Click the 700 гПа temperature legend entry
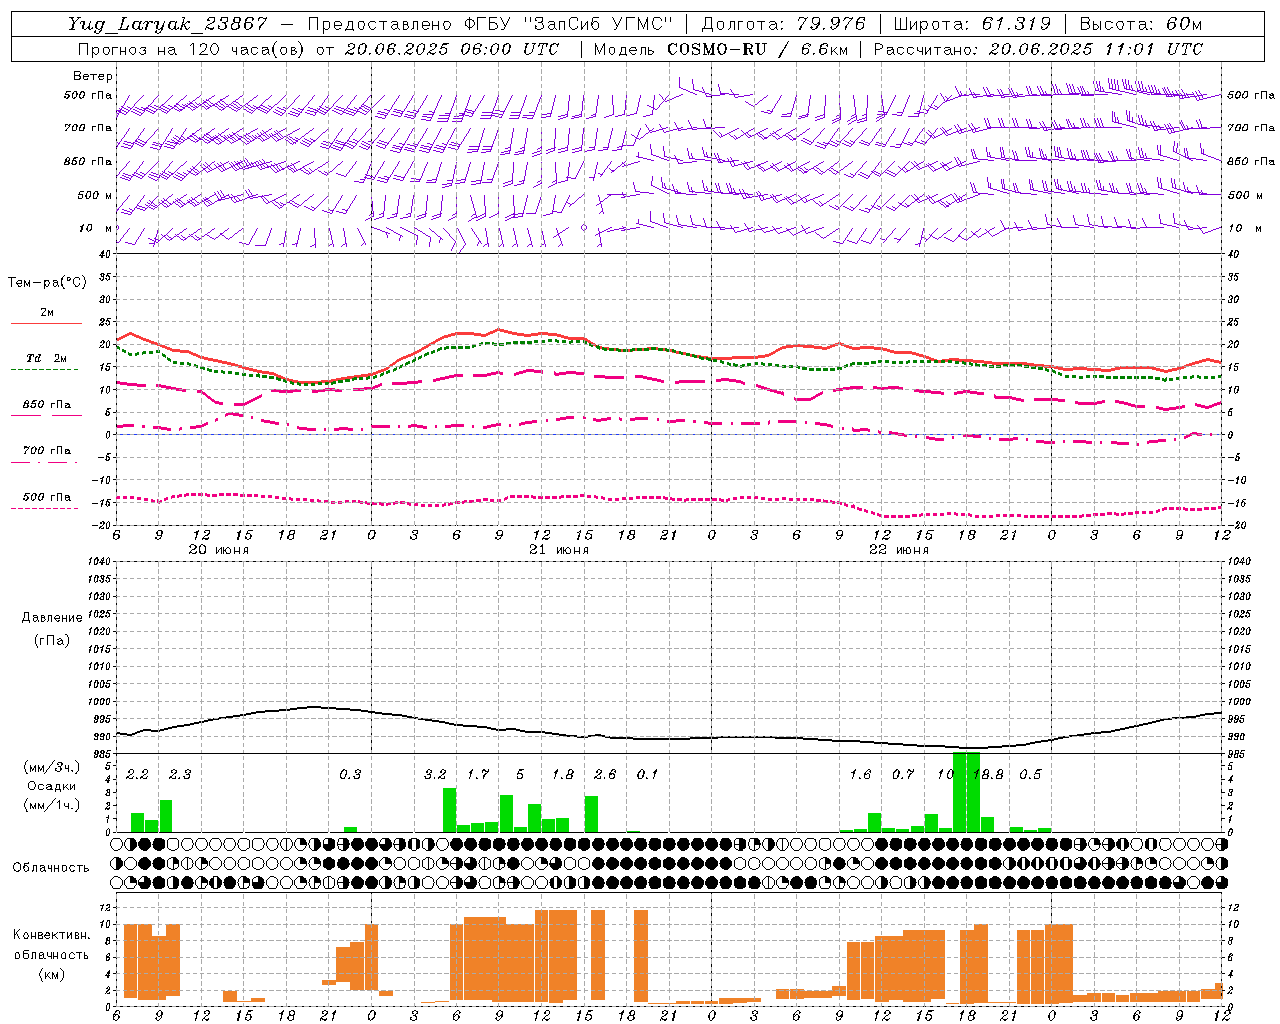 tap(47, 451)
